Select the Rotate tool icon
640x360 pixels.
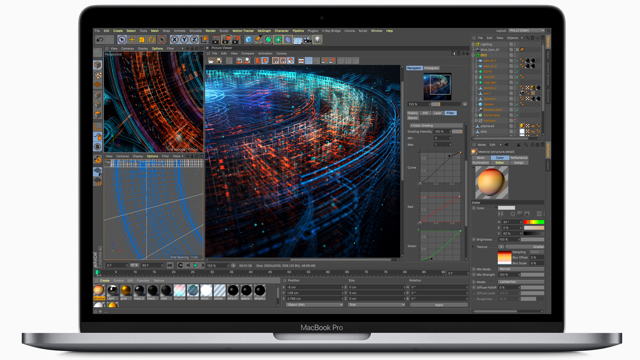click(151, 40)
